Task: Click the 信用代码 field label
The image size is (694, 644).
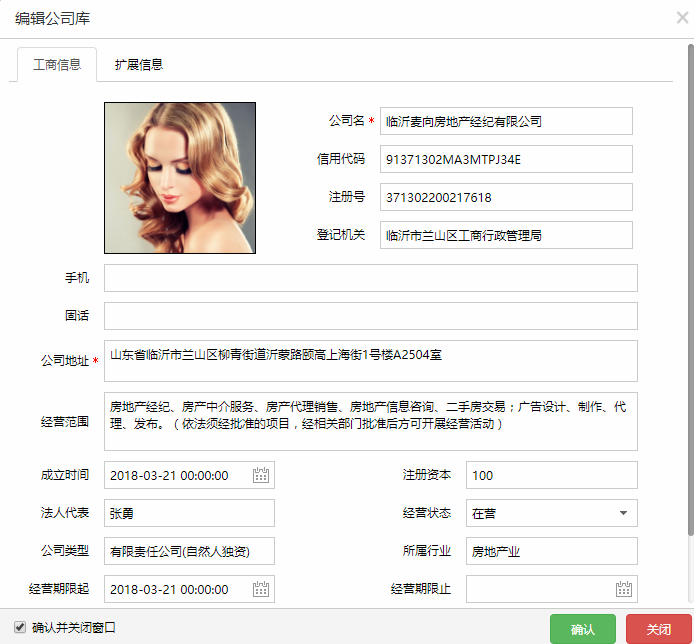Action: click(x=341, y=158)
